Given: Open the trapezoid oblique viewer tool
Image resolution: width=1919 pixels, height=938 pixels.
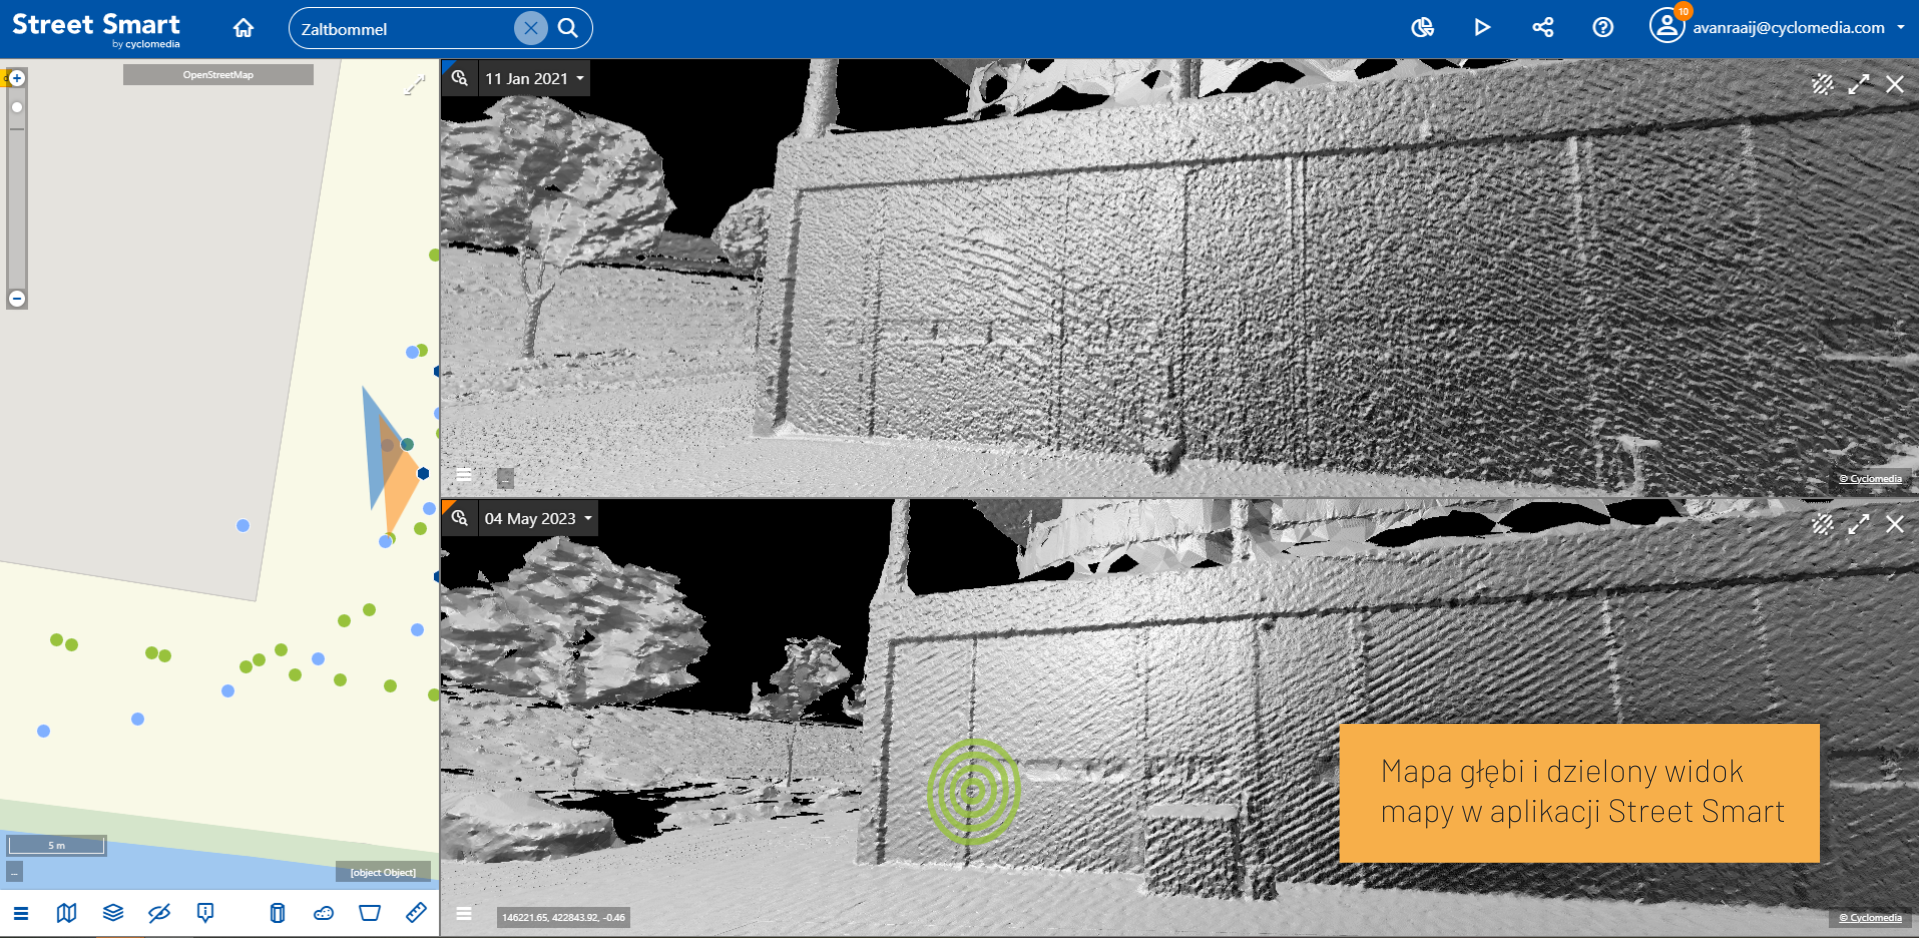Looking at the screenshot, I should (x=370, y=913).
